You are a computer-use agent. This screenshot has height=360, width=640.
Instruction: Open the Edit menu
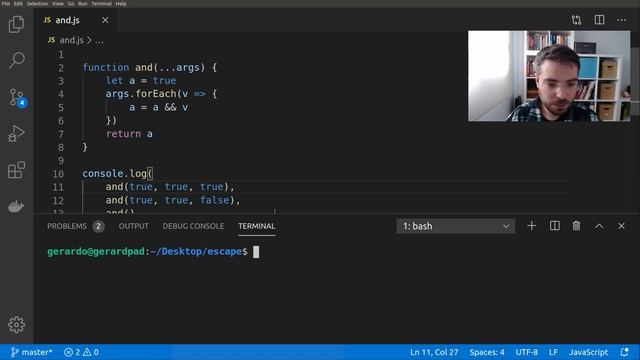coord(18,4)
